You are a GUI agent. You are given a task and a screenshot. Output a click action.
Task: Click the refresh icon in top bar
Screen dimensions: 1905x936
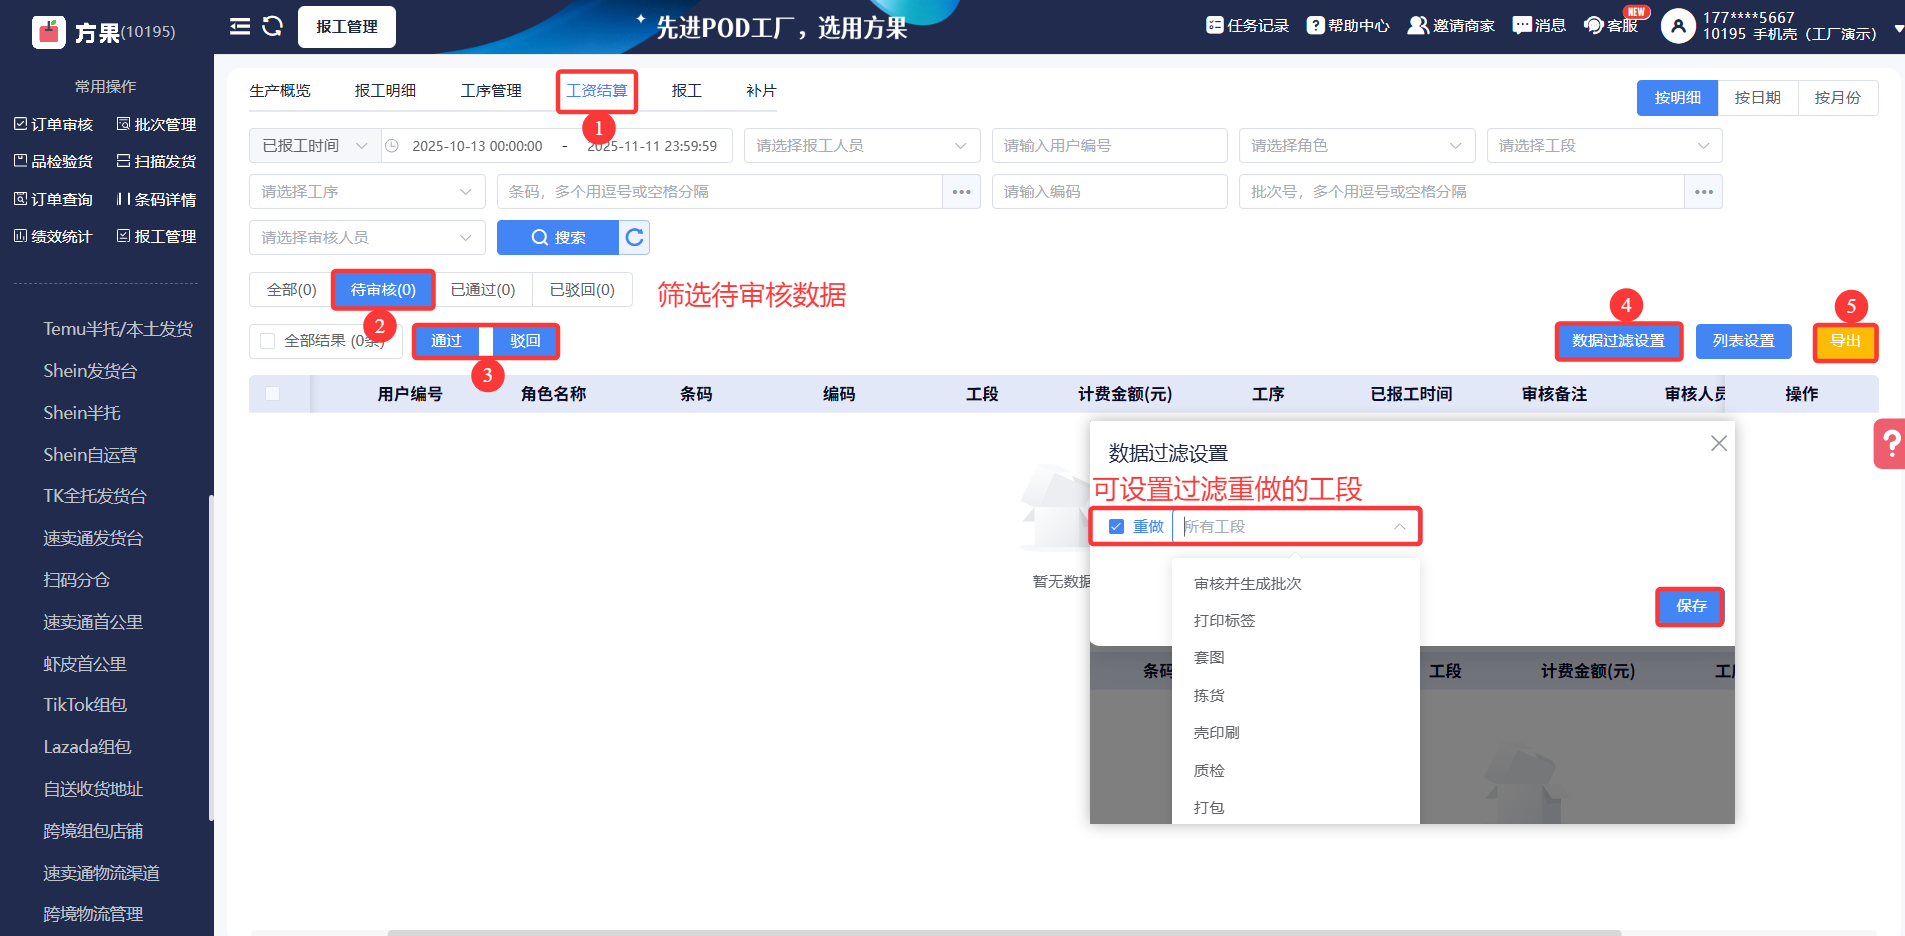(x=273, y=26)
